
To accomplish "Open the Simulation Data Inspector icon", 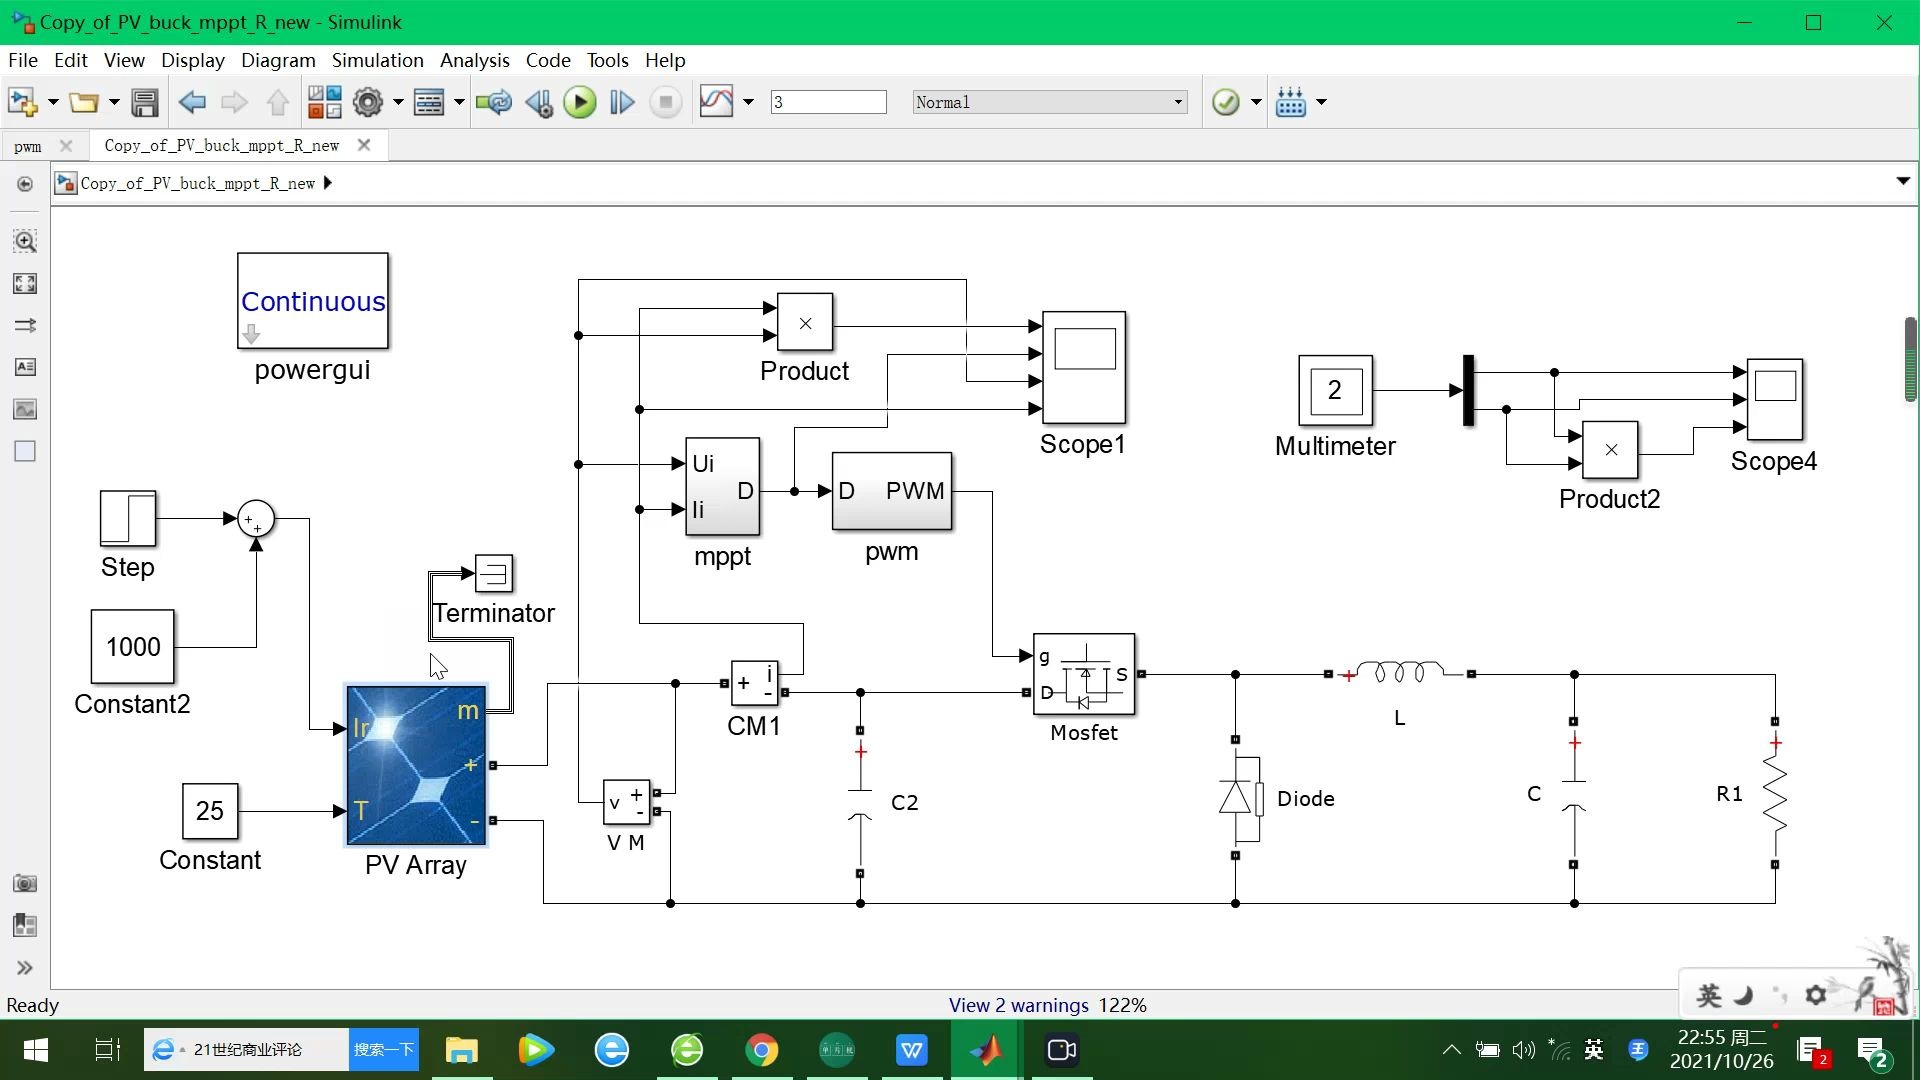I will click(x=716, y=102).
